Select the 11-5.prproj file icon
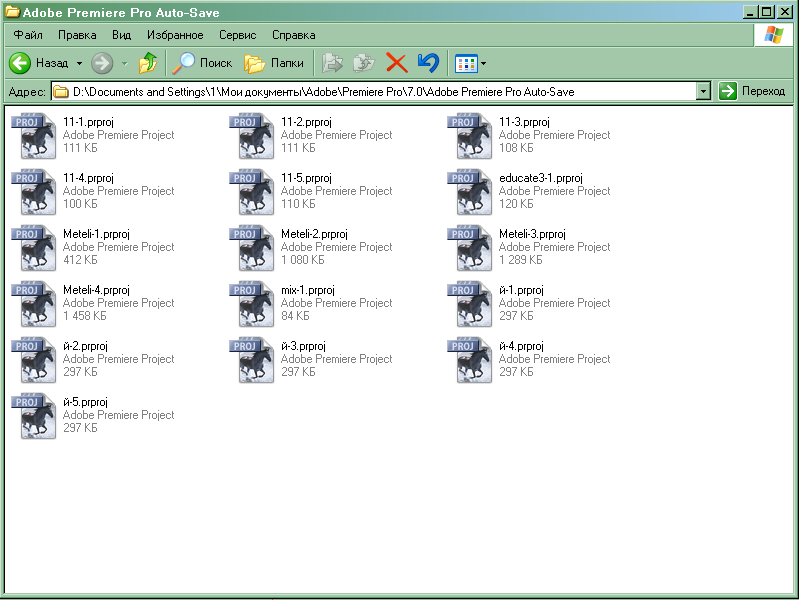 coord(252,192)
